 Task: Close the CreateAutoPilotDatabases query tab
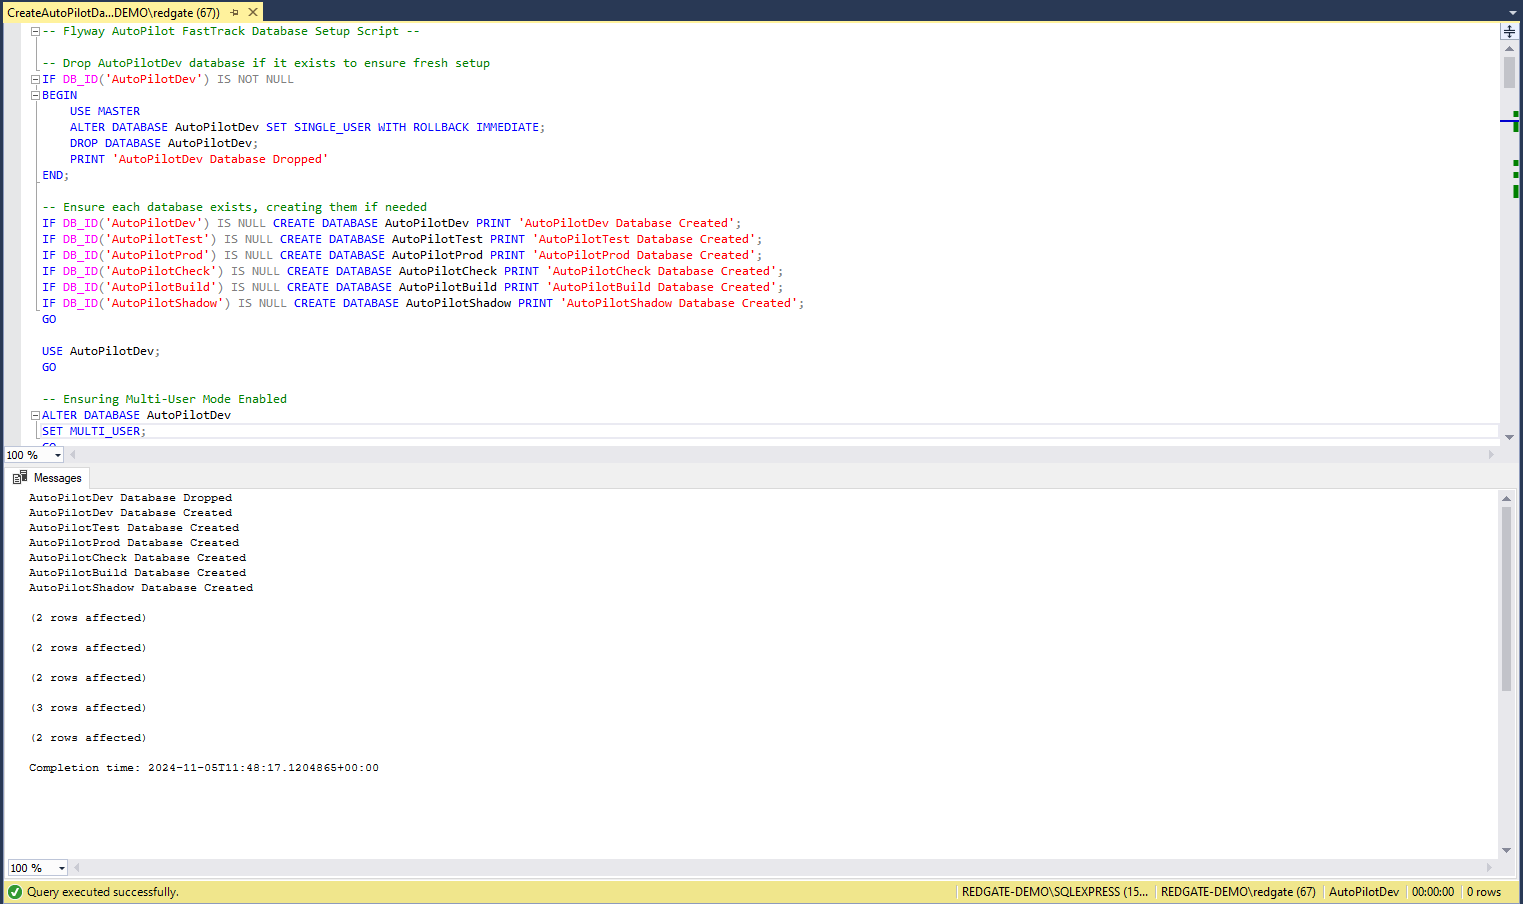253,12
